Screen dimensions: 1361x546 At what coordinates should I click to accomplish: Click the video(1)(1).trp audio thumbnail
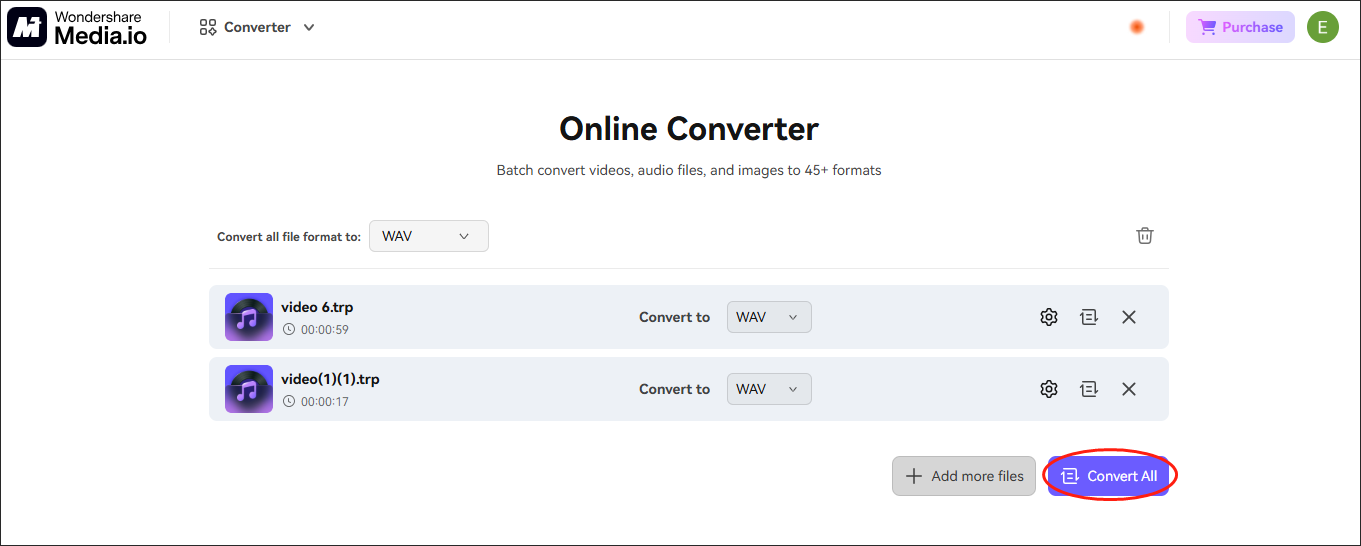(x=249, y=389)
